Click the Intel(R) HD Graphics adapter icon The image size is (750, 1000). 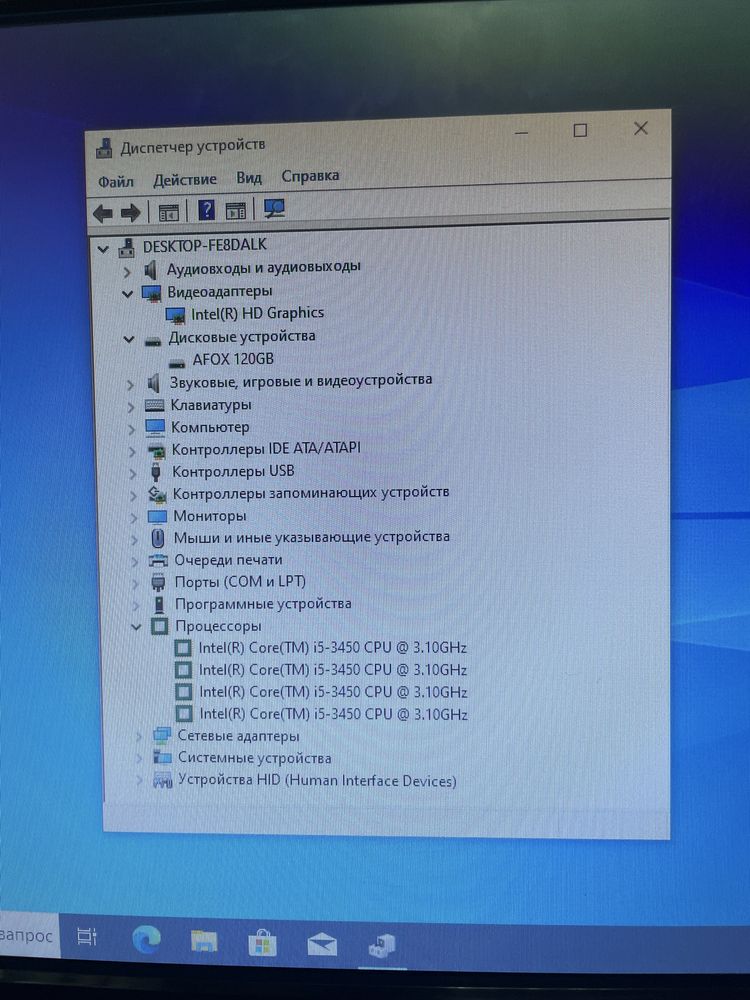click(175, 315)
